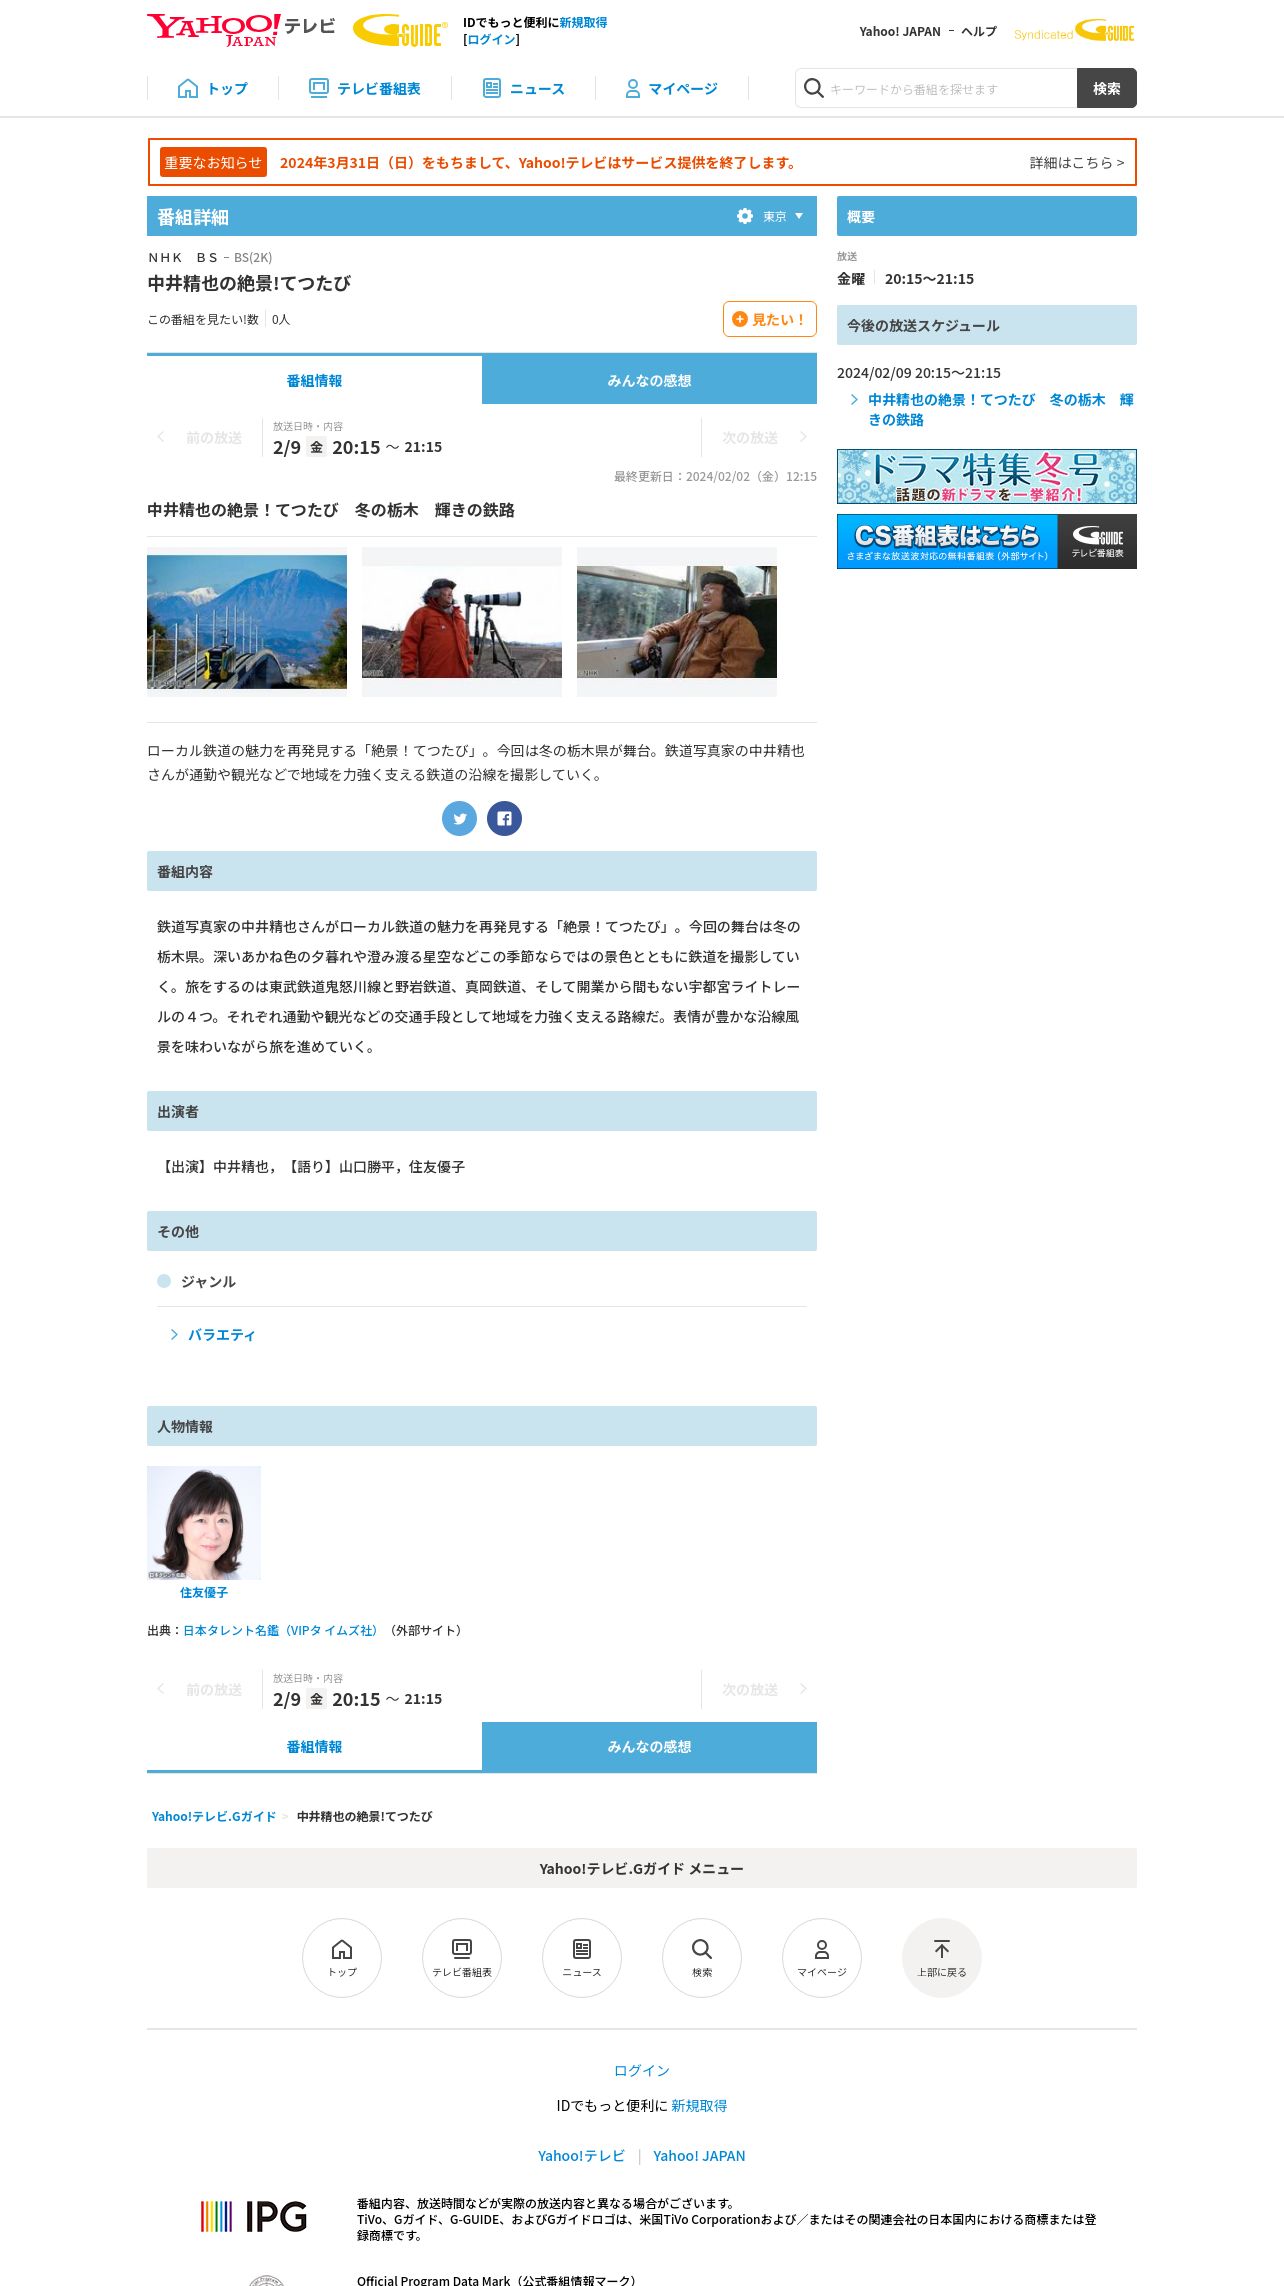The image size is (1284, 2286).
Task: Click the magnifier icon in search box
Action: 814,89
